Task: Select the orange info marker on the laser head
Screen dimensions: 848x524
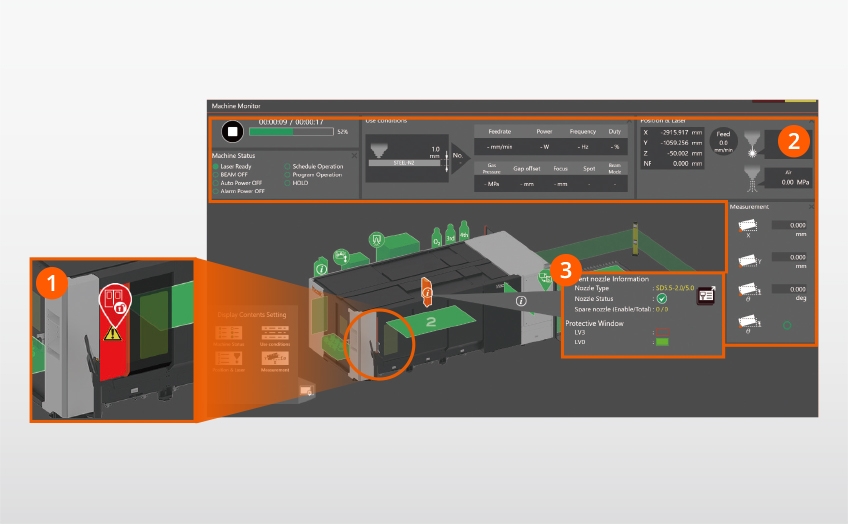Action: (x=427, y=292)
